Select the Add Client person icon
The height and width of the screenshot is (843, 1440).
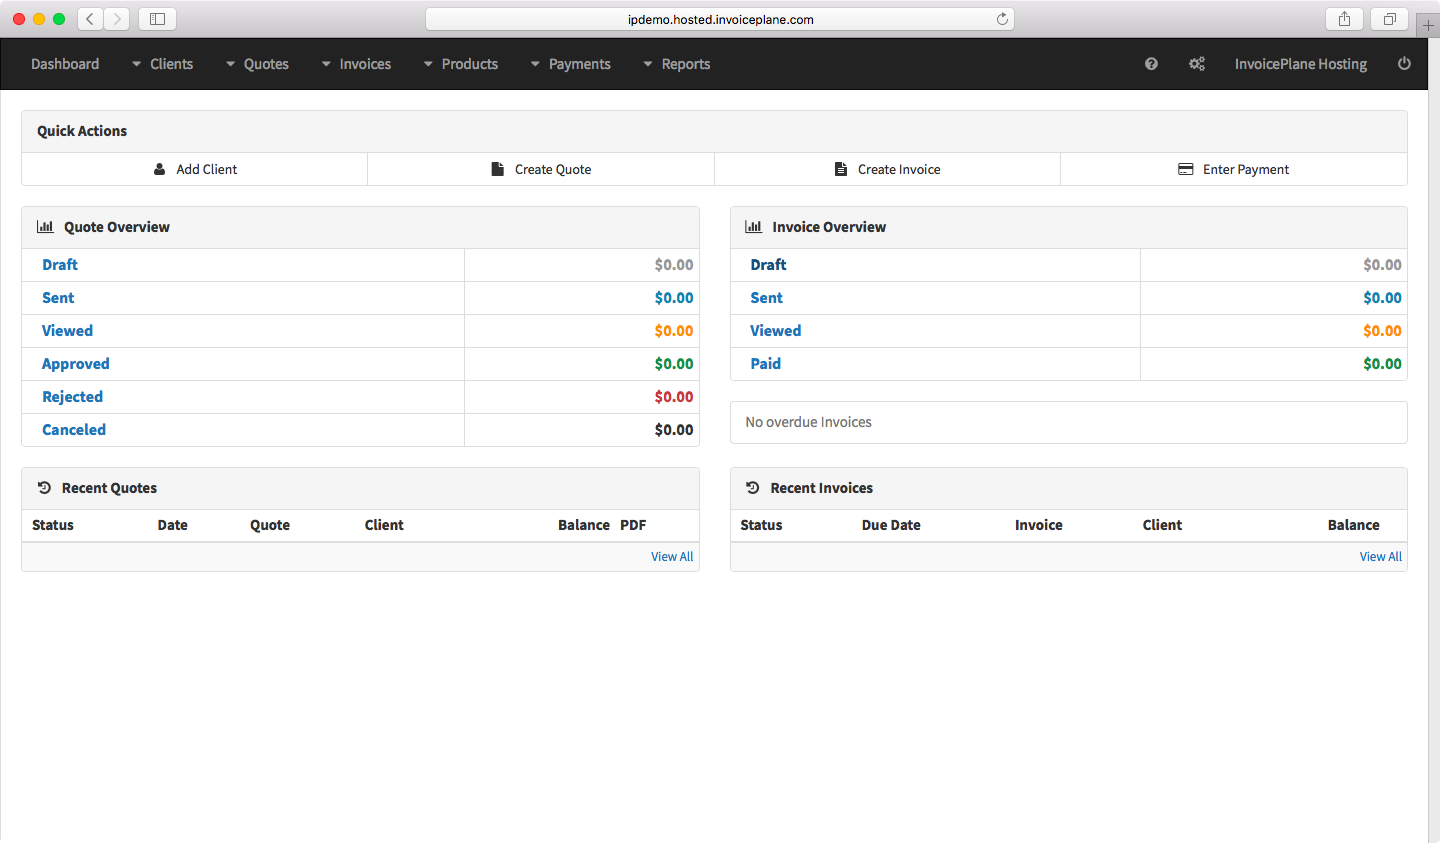click(x=159, y=169)
